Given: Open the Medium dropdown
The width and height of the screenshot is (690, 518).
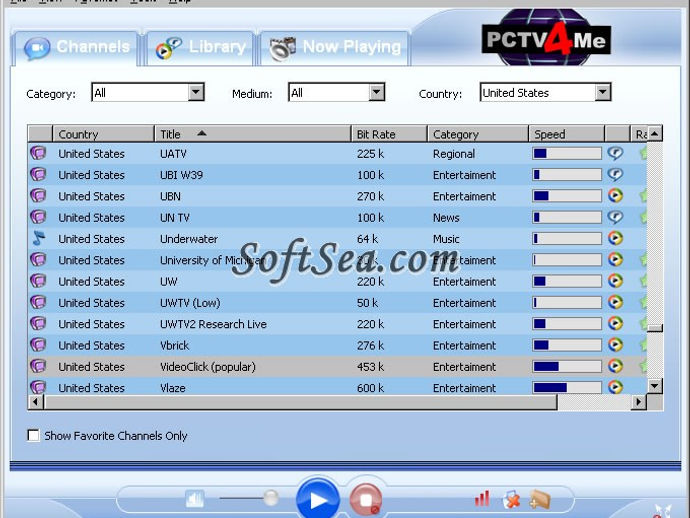Looking at the screenshot, I should (x=337, y=92).
